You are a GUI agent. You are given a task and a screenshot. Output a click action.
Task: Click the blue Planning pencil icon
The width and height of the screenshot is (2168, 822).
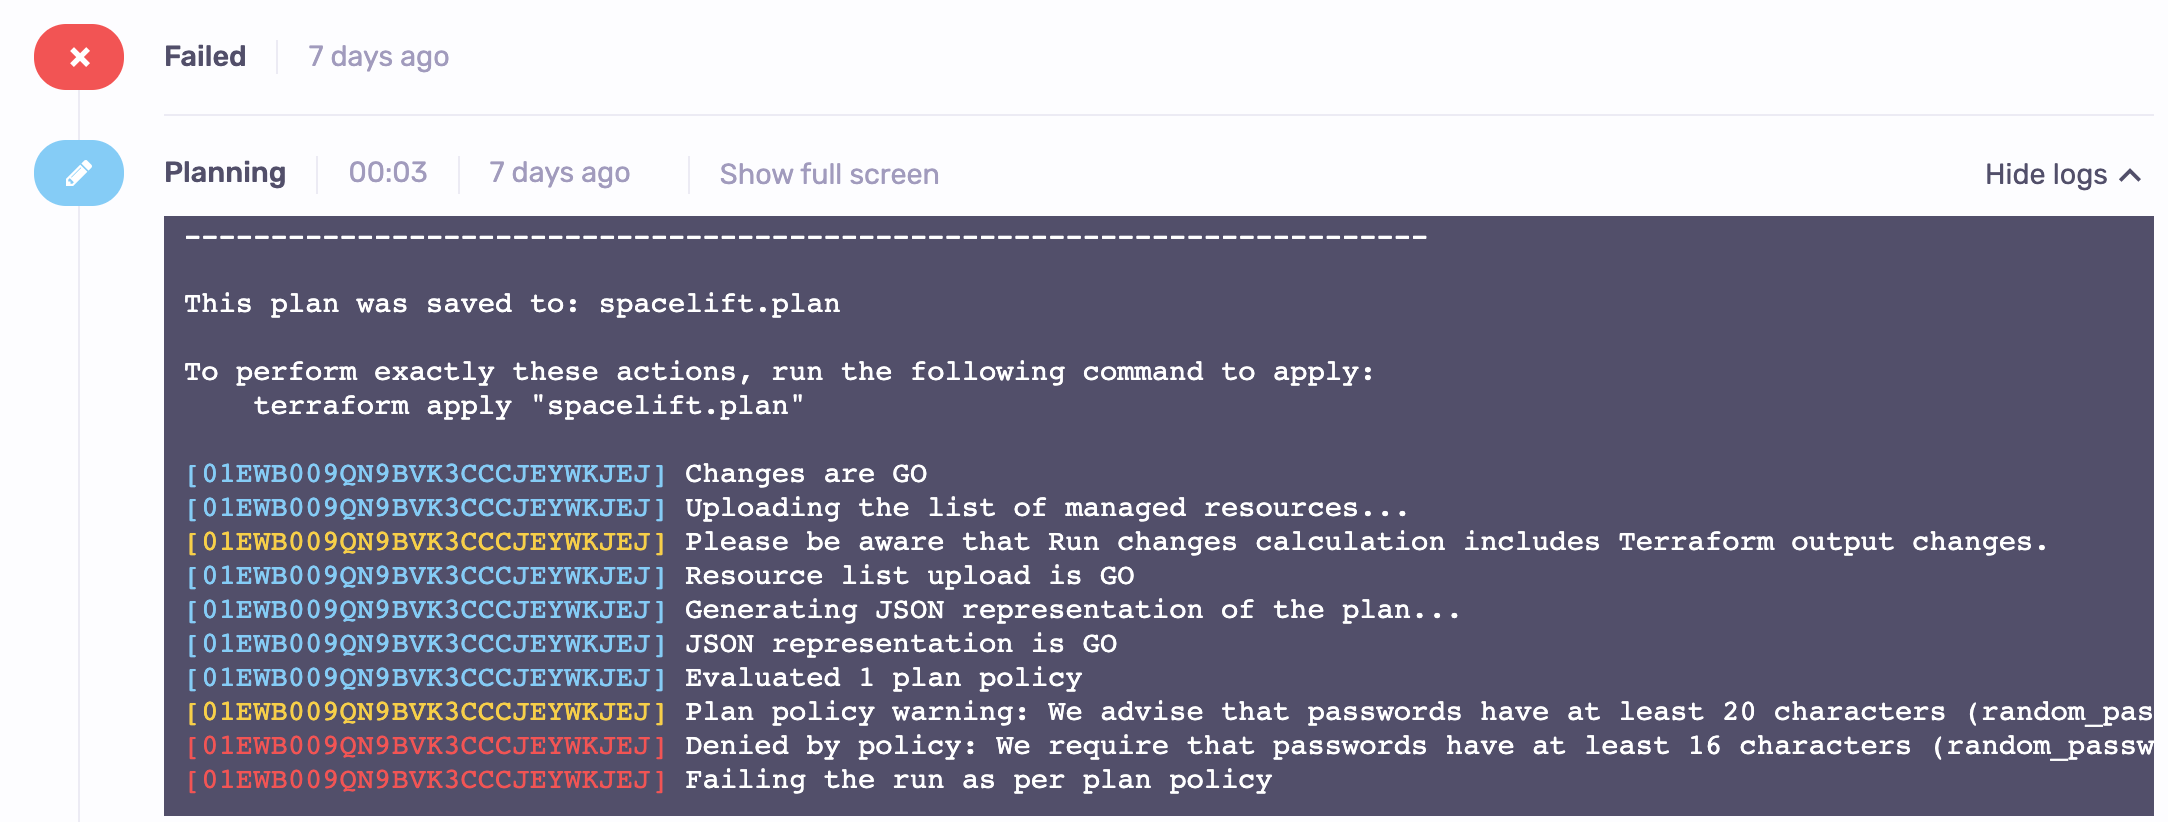[x=79, y=173]
